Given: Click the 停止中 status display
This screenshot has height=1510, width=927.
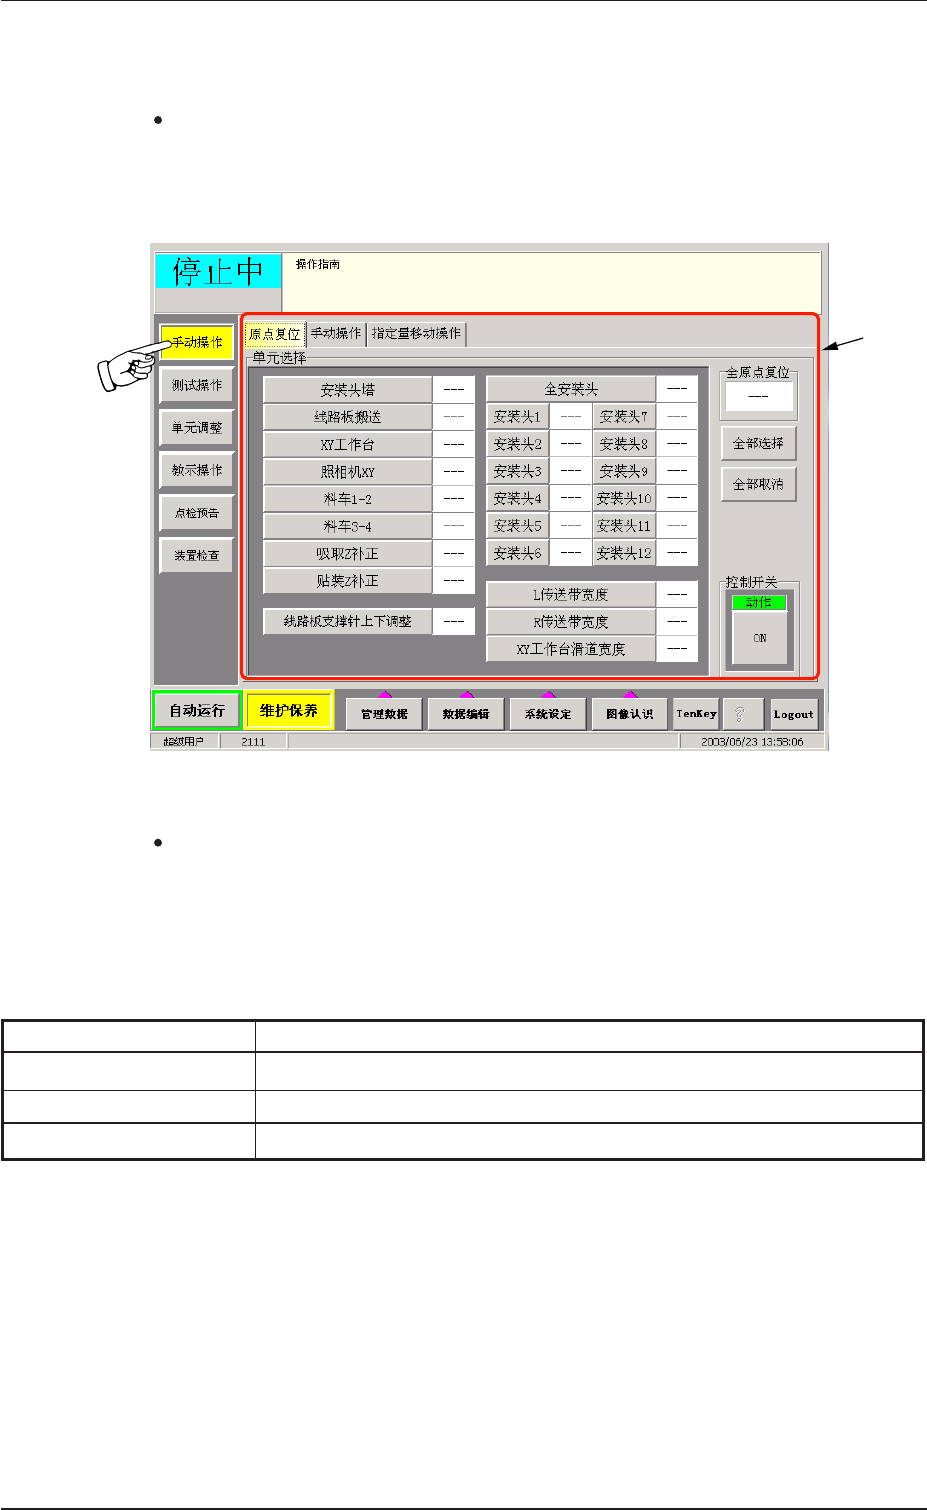Looking at the screenshot, I should click(x=218, y=271).
